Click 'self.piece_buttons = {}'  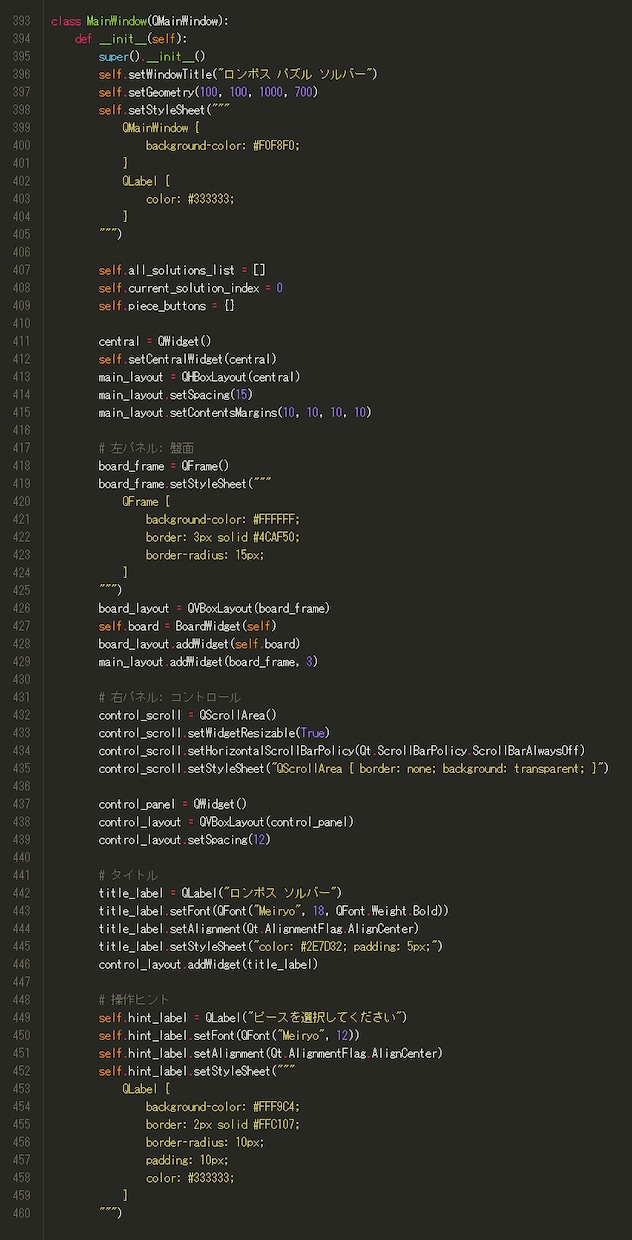[167, 306]
